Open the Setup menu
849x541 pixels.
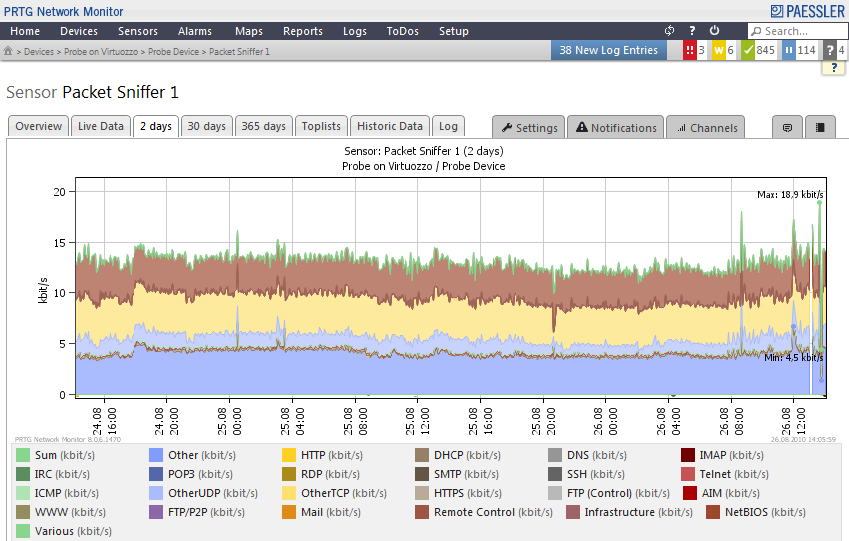coord(454,31)
